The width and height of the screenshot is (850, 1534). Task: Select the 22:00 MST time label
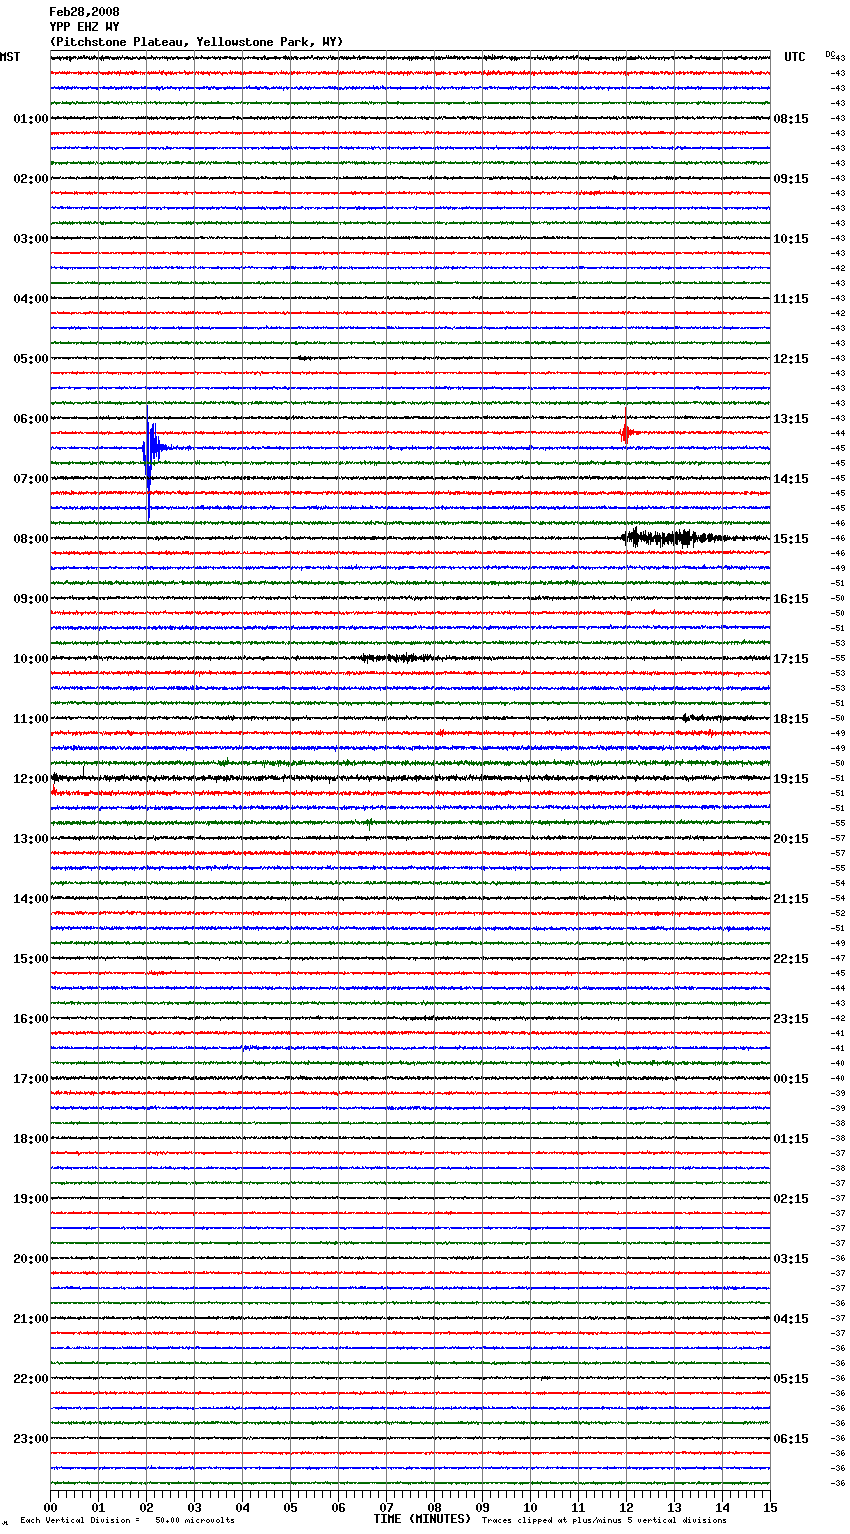[x=31, y=1379]
